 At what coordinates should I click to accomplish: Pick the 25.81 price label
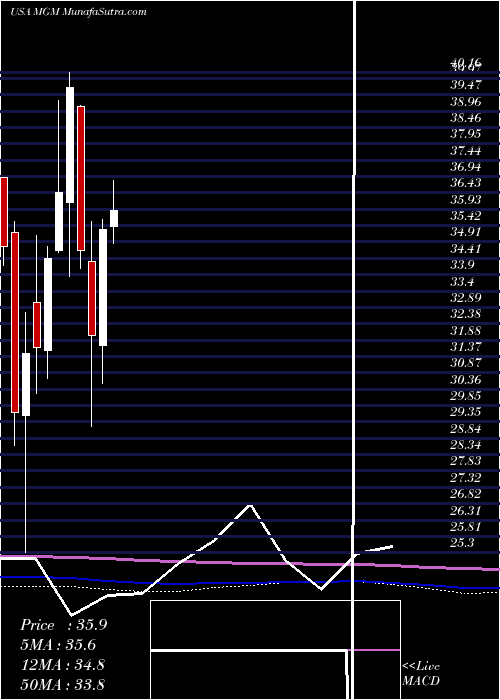click(466, 527)
